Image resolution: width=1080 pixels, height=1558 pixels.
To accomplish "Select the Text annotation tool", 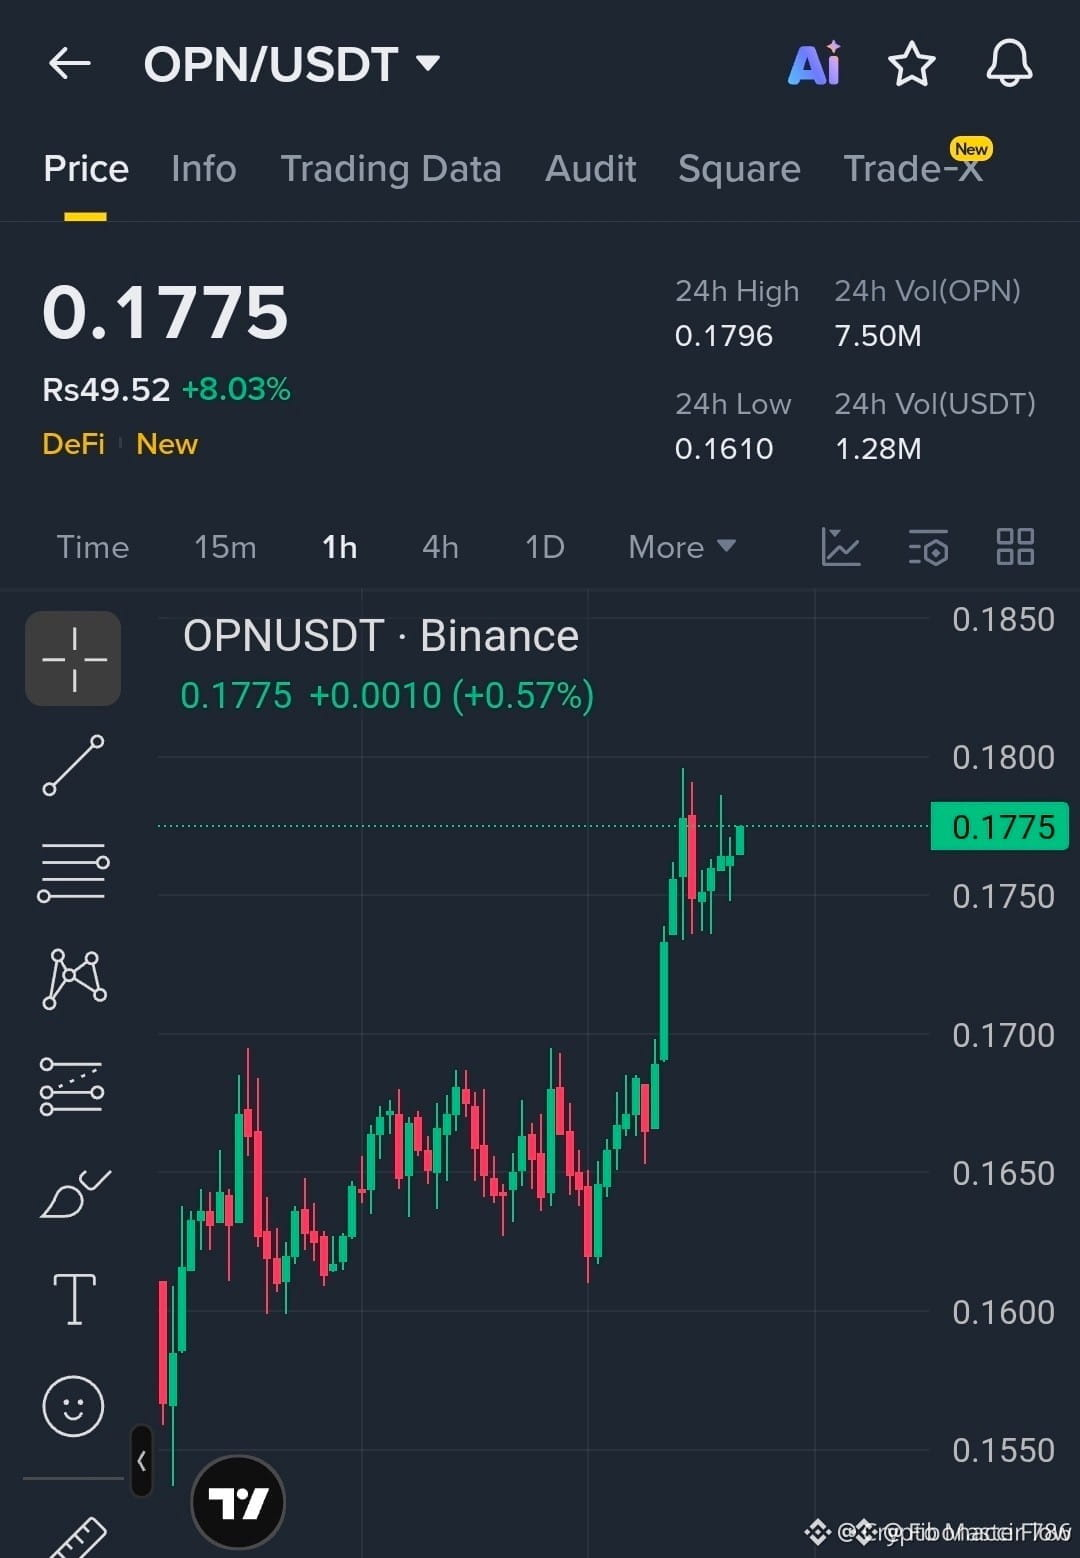I will coord(74,1299).
